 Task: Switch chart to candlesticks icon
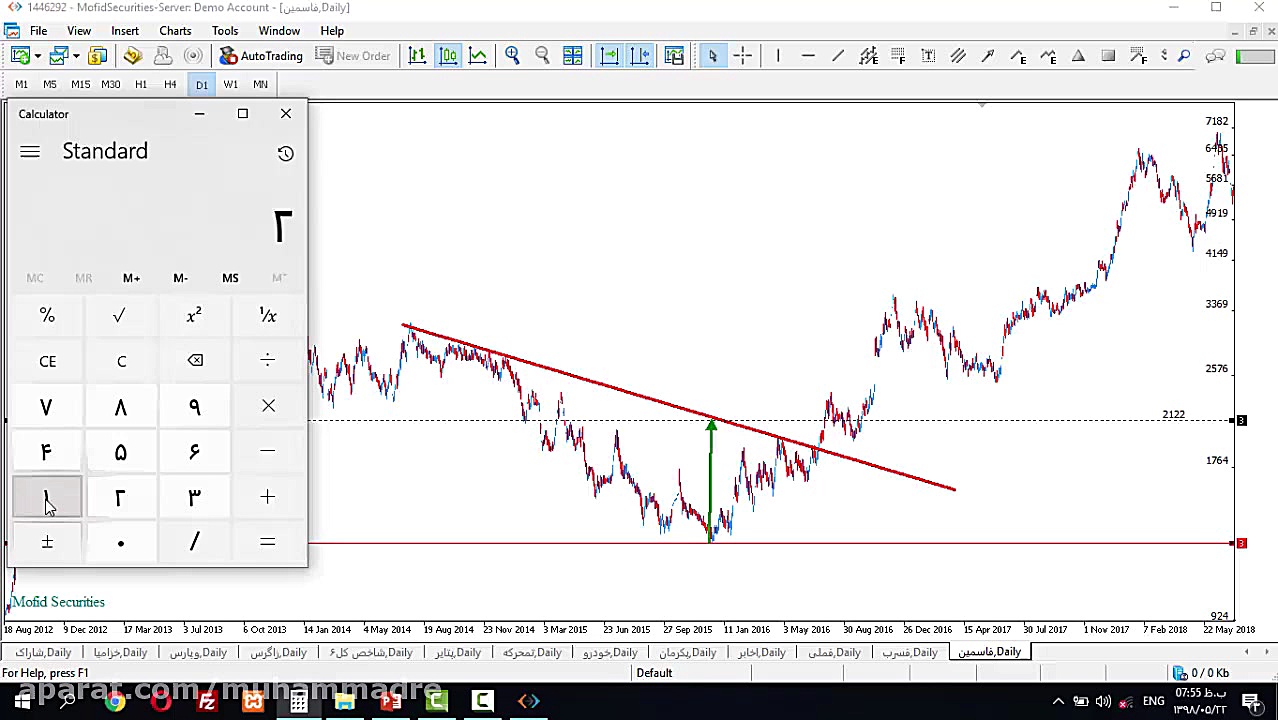pos(448,56)
